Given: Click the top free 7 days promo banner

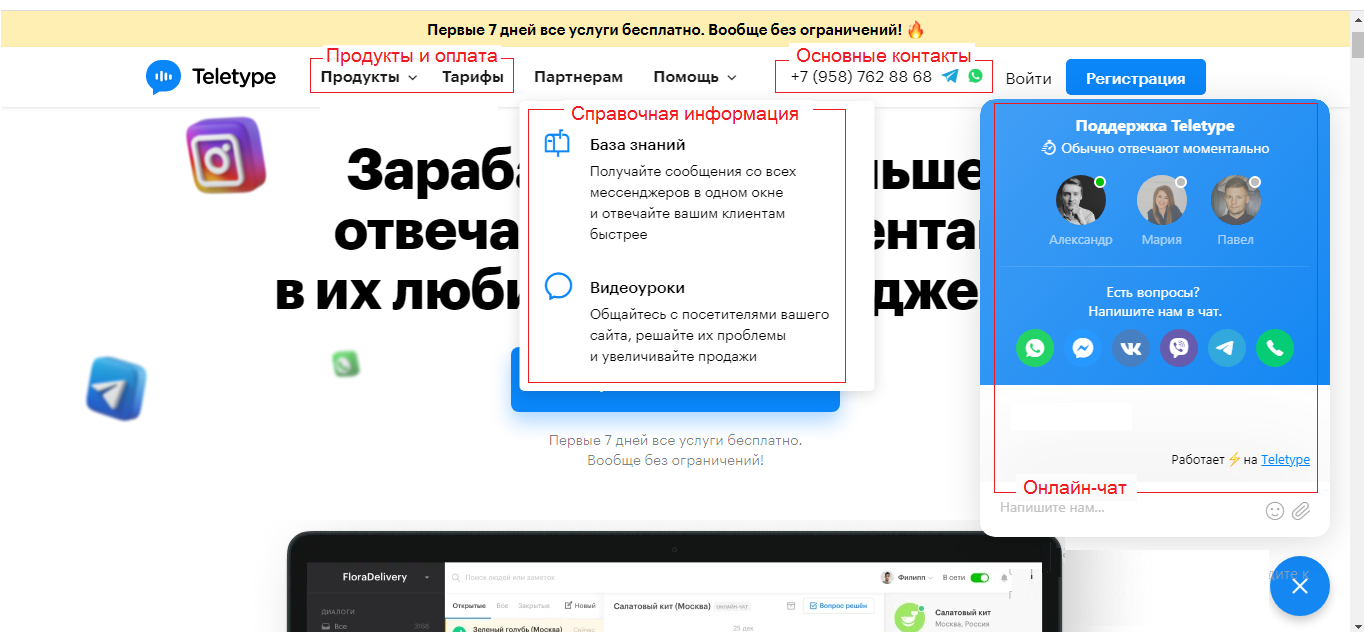Looking at the screenshot, I should [675, 30].
